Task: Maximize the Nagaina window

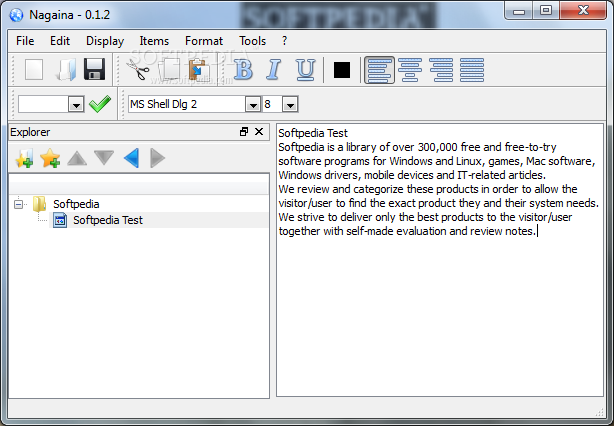Action: click(x=546, y=10)
